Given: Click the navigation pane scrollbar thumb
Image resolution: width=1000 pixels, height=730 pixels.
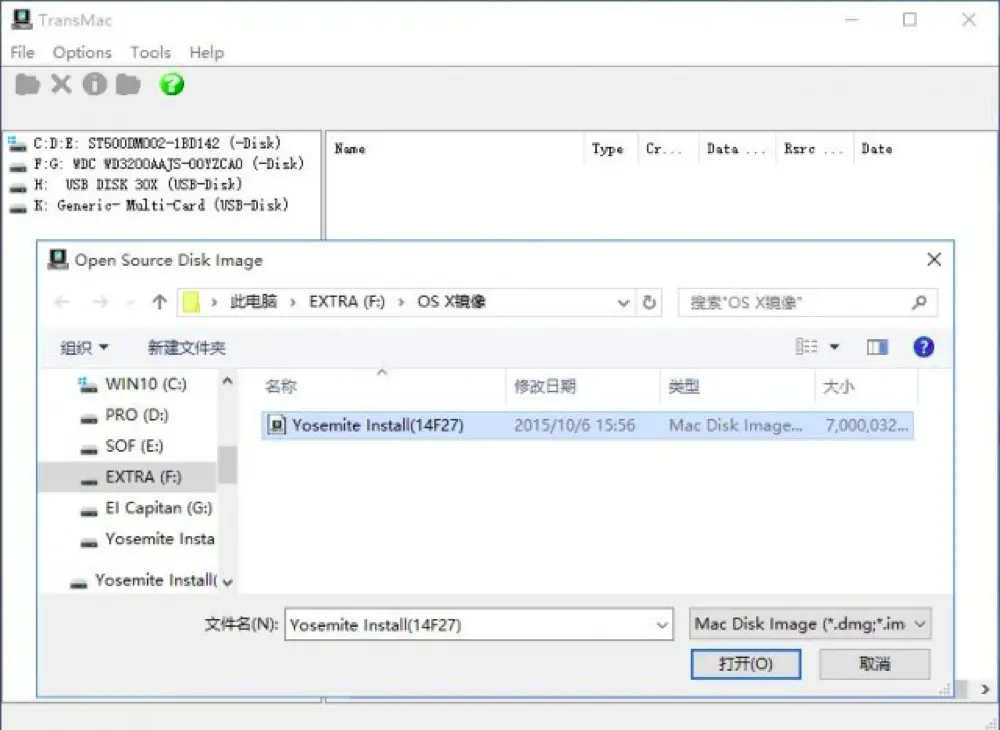Looking at the screenshot, I should (x=227, y=464).
